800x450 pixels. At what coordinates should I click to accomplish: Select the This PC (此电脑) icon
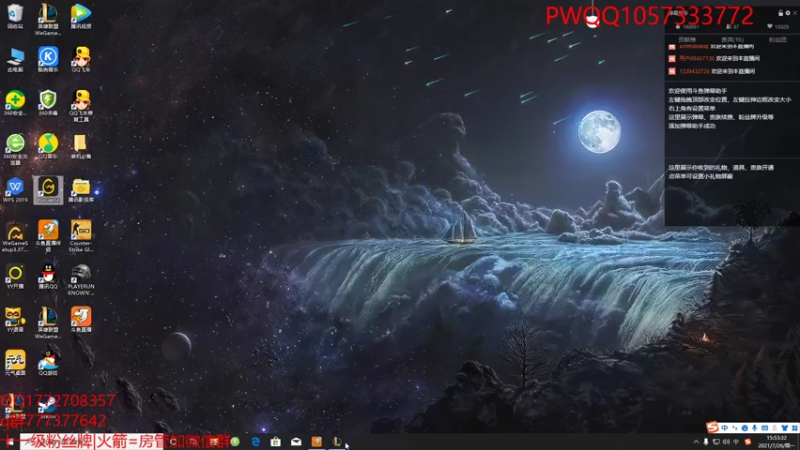click(x=15, y=60)
